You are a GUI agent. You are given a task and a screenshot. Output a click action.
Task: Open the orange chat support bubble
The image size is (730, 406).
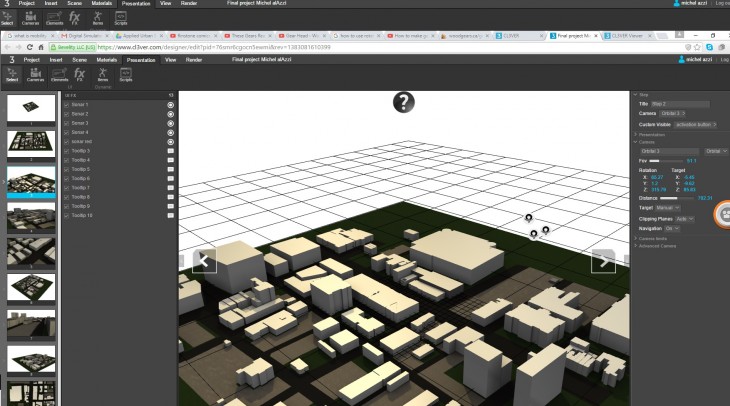click(723, 213)
